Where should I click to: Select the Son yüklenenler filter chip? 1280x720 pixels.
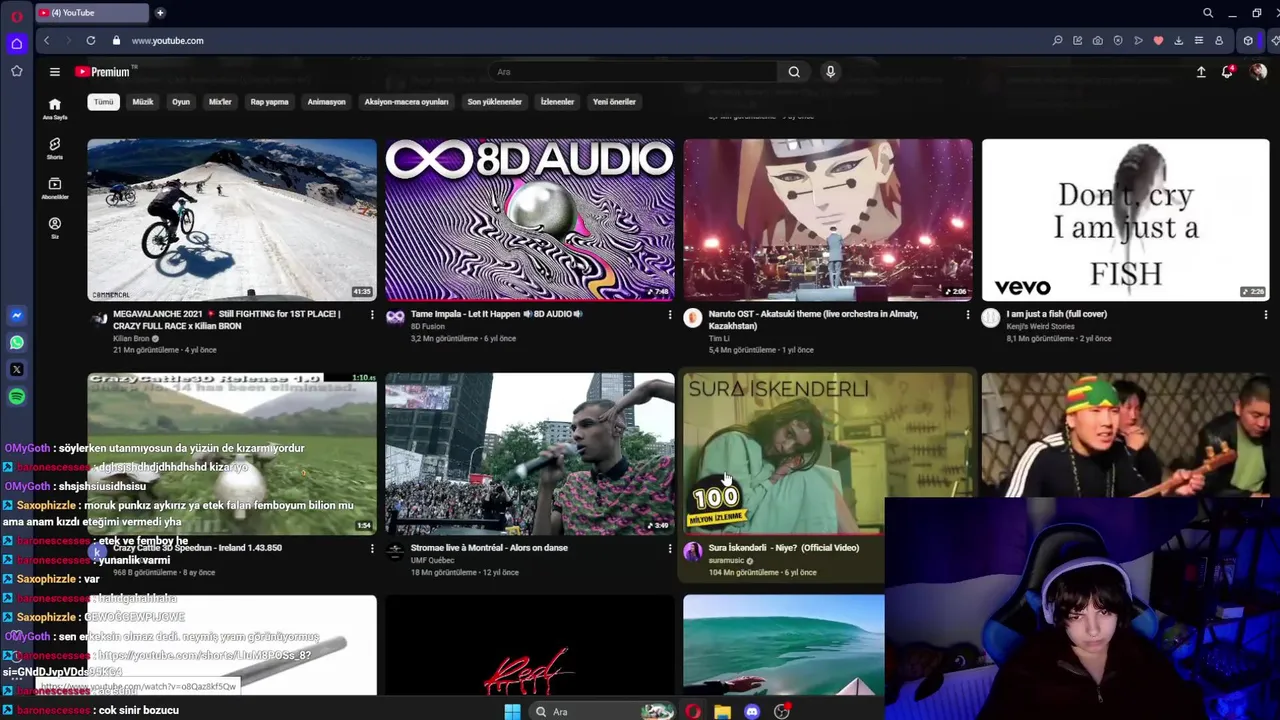pyautogui.click(x=494, y=102)
